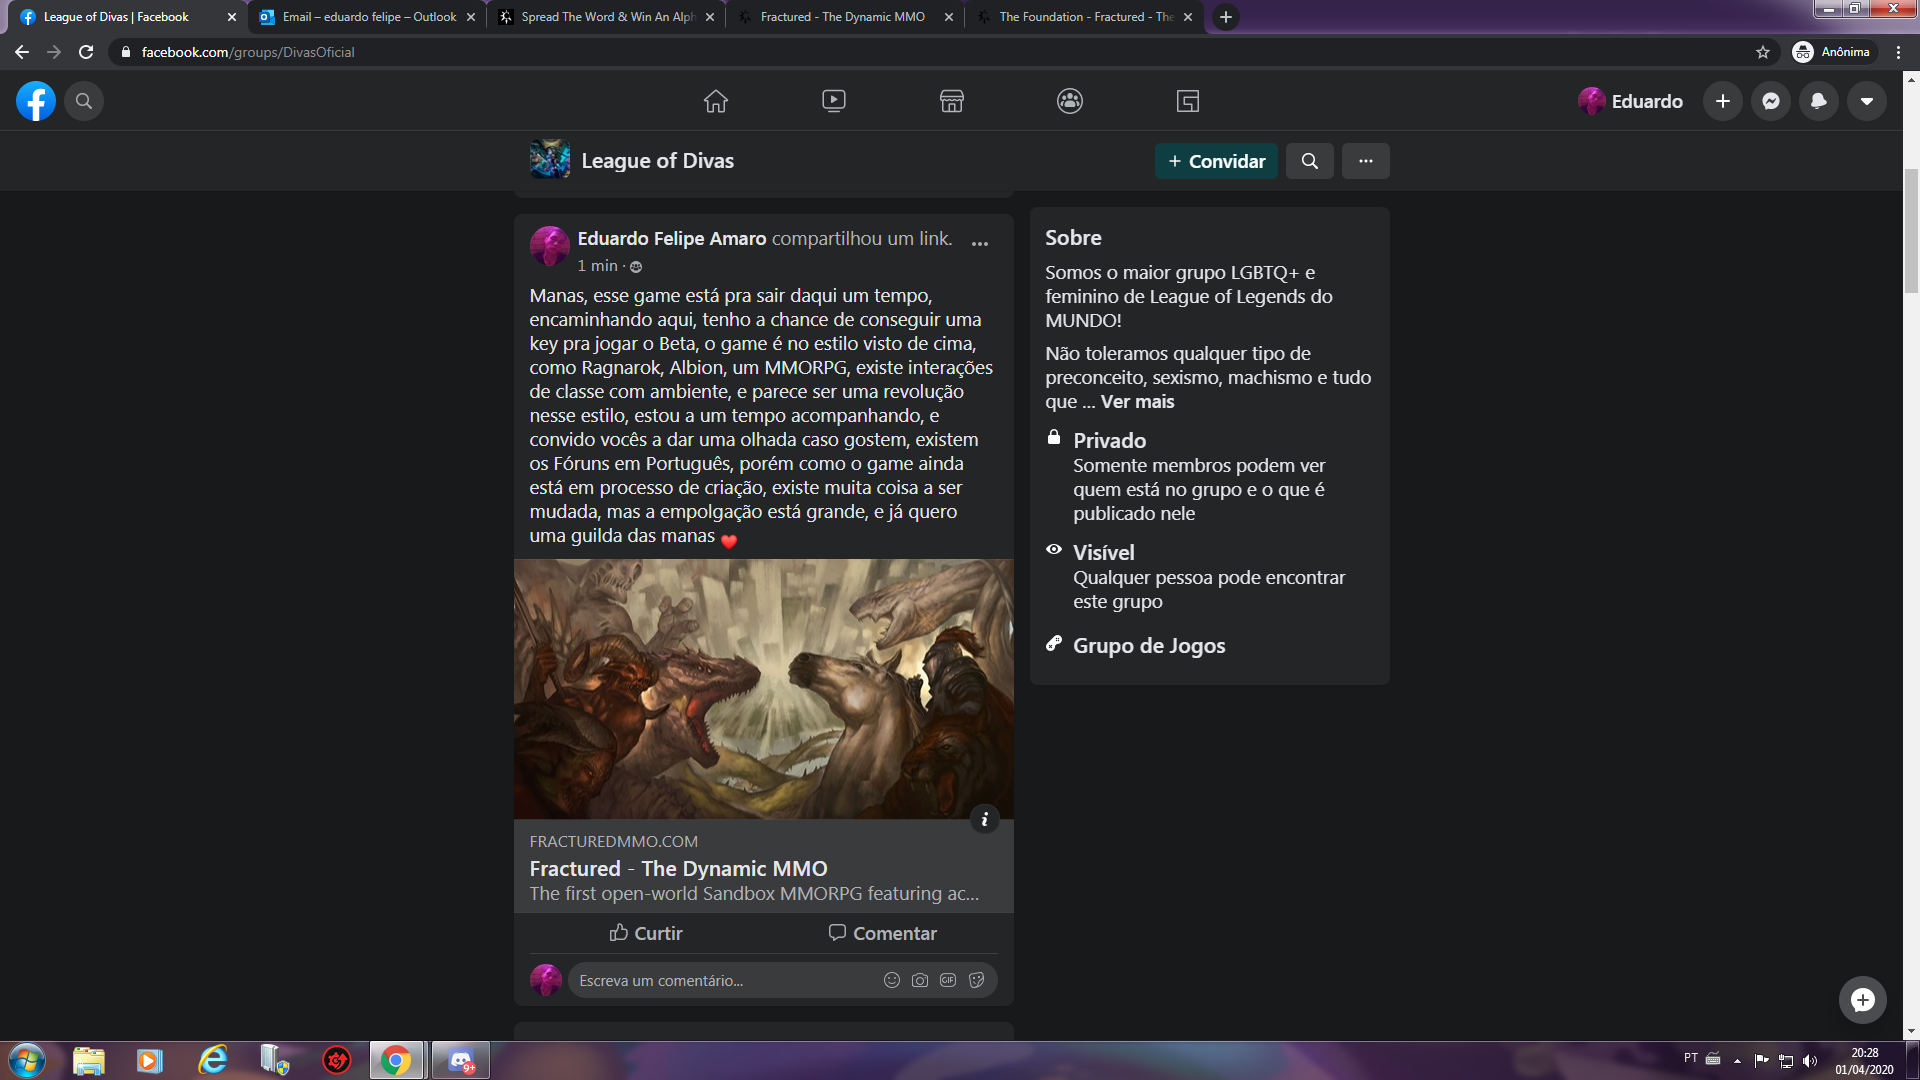Open the Marketplace store icon
The height and width of the screenshot is (1080, 1920).
tap(952, 101)
